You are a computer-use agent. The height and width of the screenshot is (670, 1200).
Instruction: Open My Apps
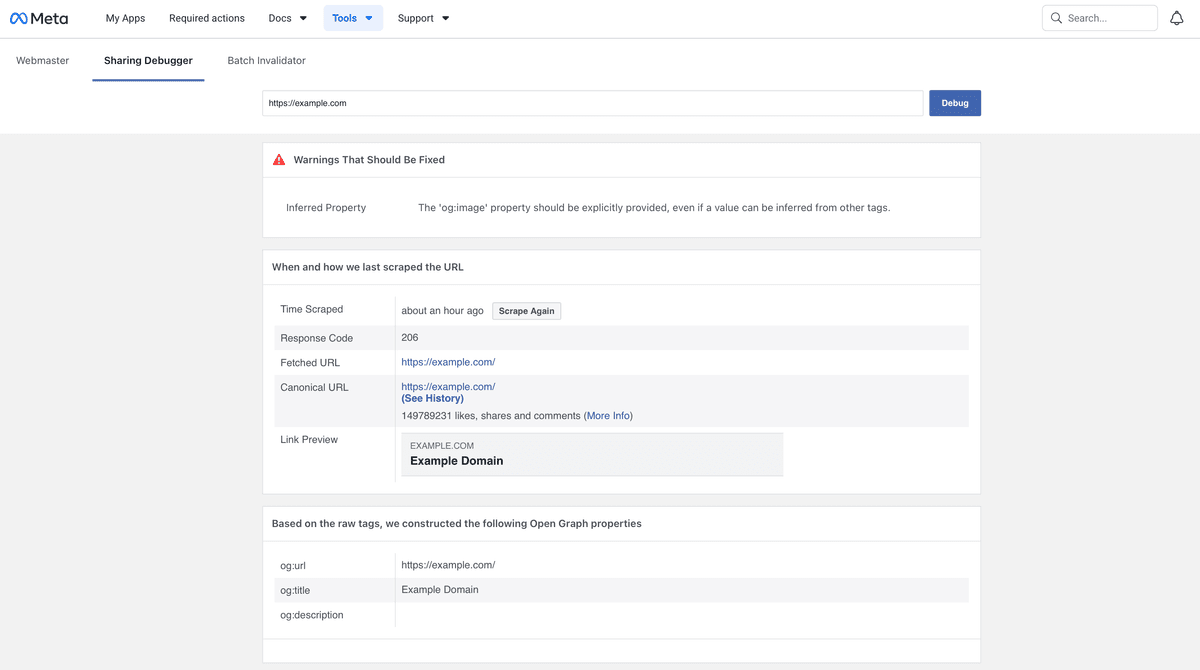click(x=125, y=18)
